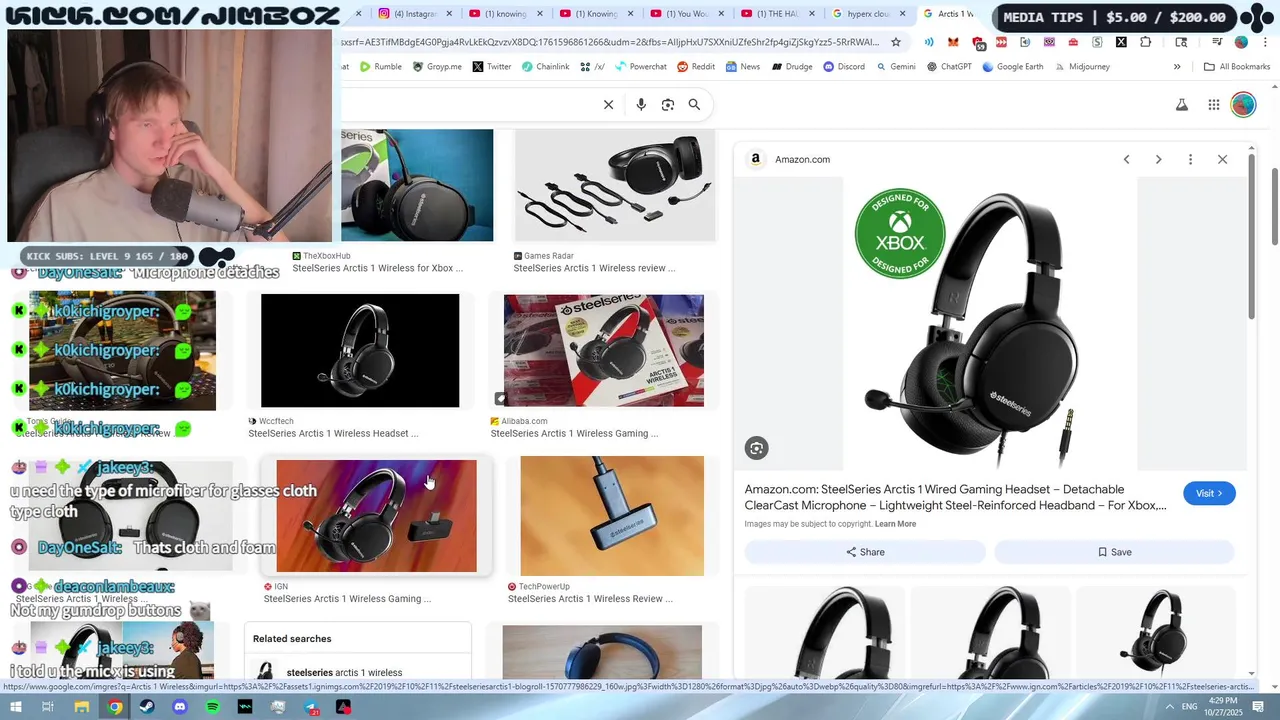Image resolution: width=1280 pixels, height=720 pixels.
Task: Open the News bookmark
Action: (743, 67)
